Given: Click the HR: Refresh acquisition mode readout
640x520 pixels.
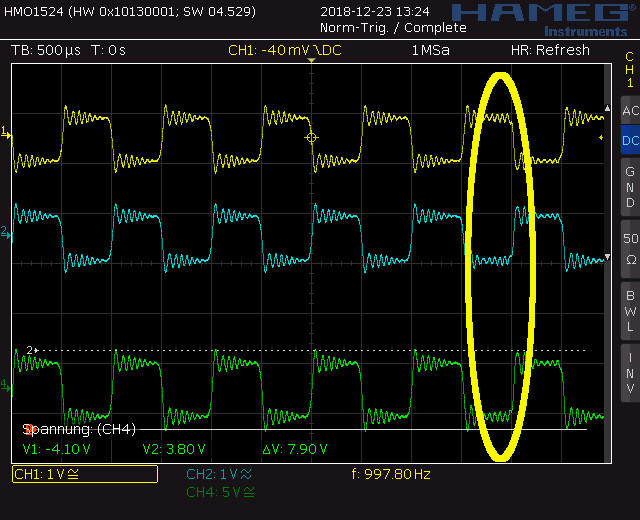Looking at the screenshot, I should pyautogui.click(x=550, y=51).
